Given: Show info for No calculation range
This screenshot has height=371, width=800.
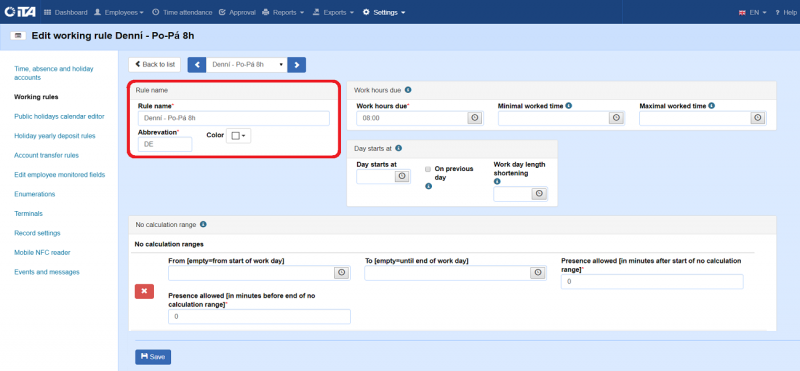Looking at the screenshot, I should point(203,225).
